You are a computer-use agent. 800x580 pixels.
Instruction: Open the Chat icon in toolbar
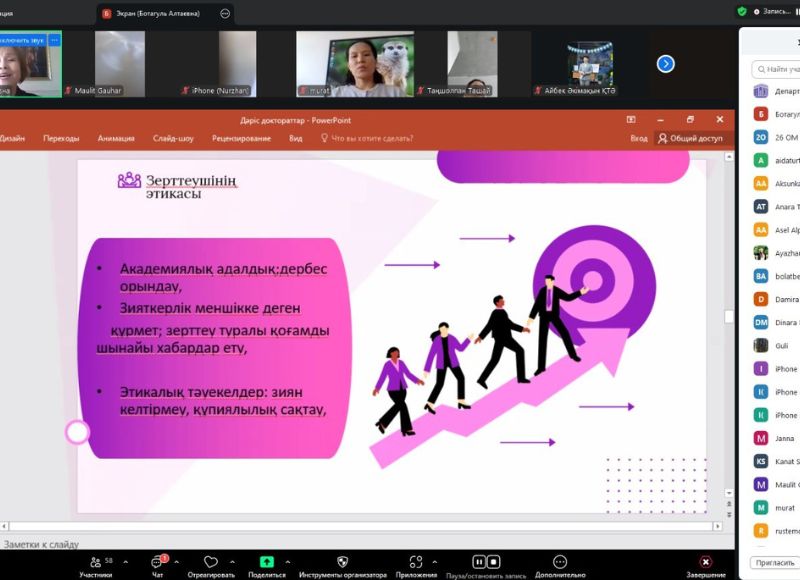pyautogui.click(x=157, y=561)
